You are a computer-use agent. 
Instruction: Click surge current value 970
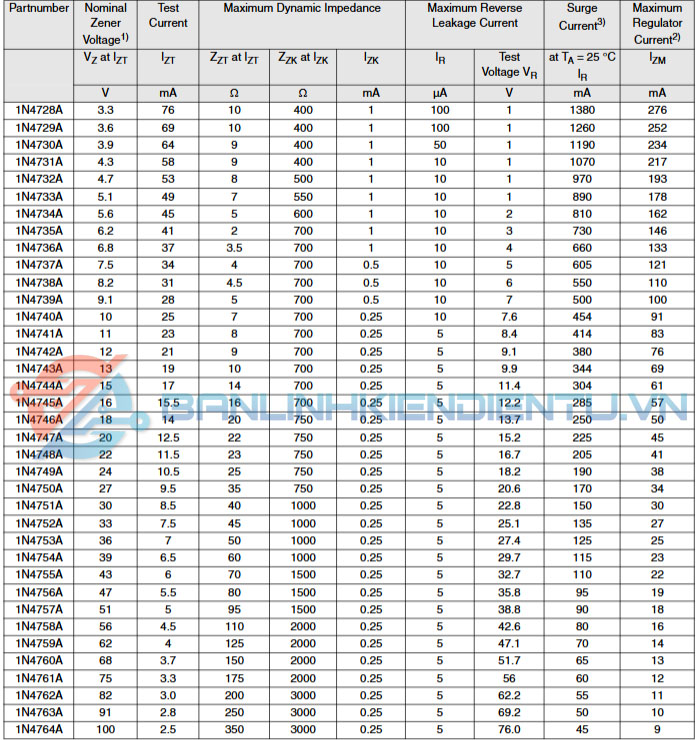pos(582,179)
